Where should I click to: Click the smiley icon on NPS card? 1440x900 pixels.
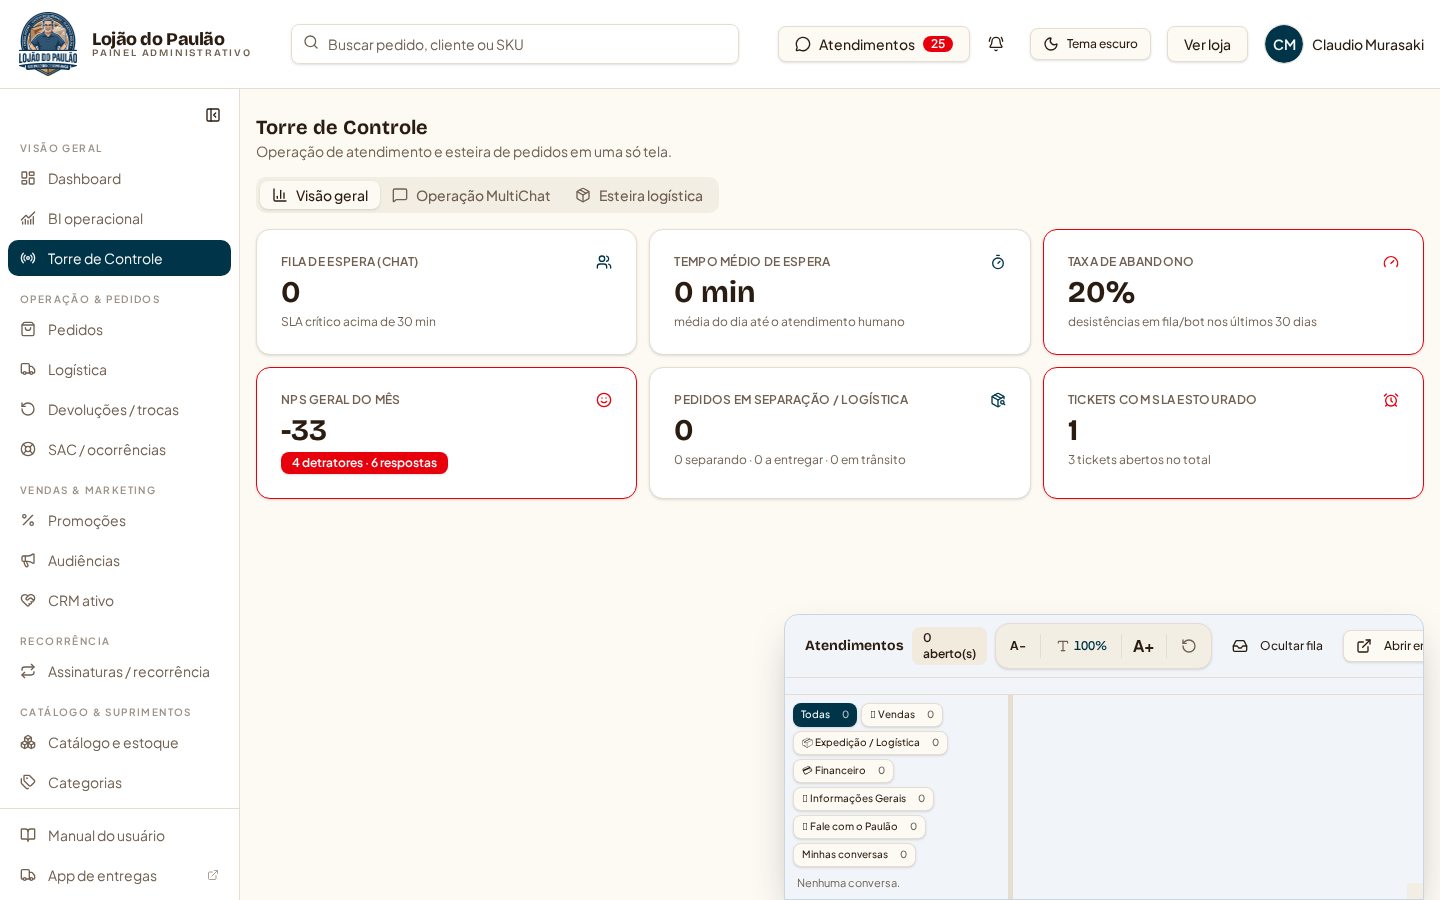[x=604, y=400]
